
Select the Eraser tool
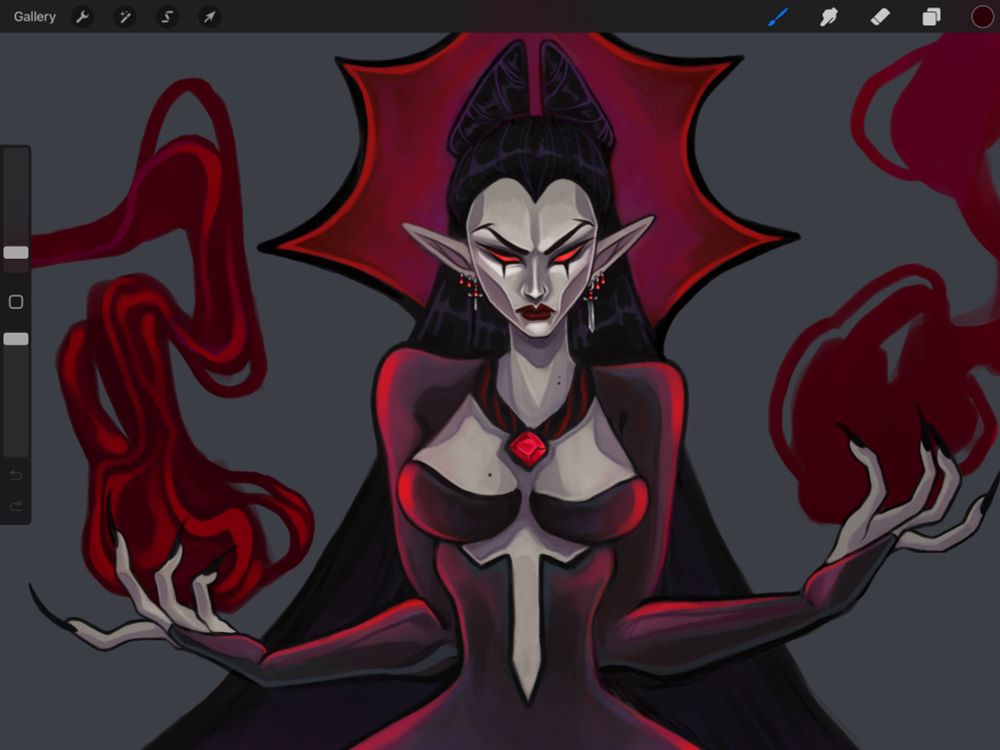880,17
